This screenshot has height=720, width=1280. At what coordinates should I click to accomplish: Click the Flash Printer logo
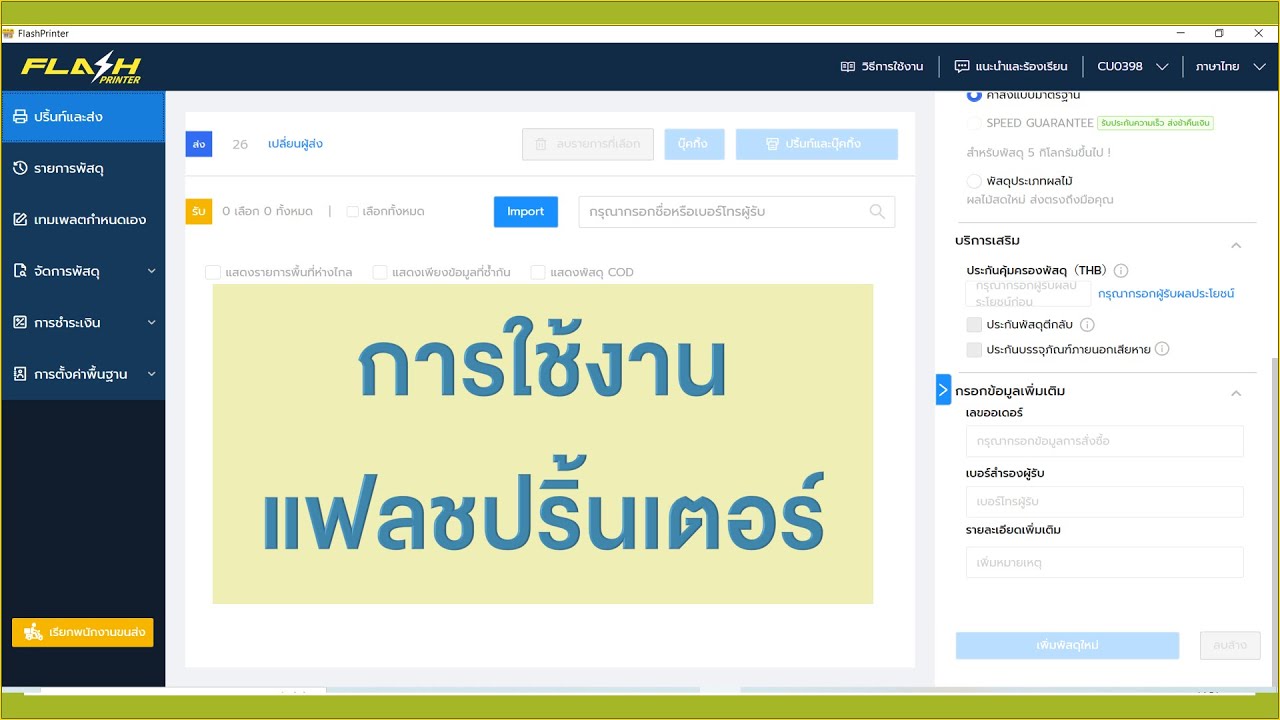pos(82,67)
